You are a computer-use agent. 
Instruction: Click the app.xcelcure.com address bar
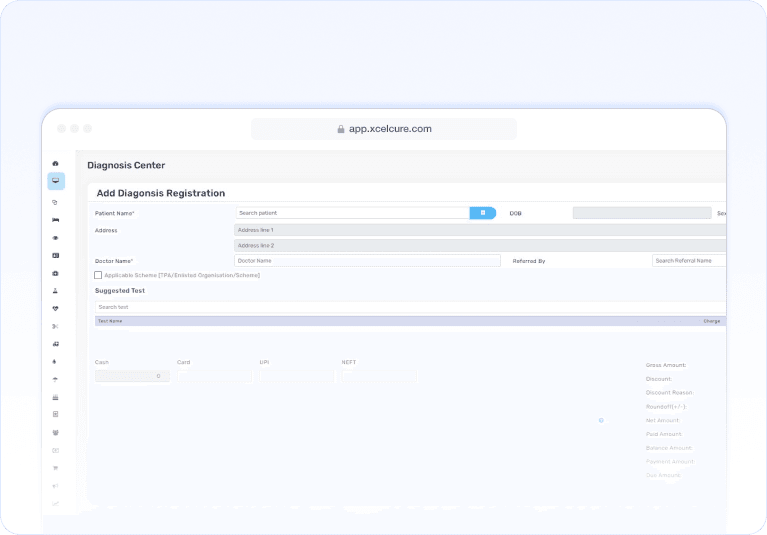pyautogui.click(x=384, y=129)
